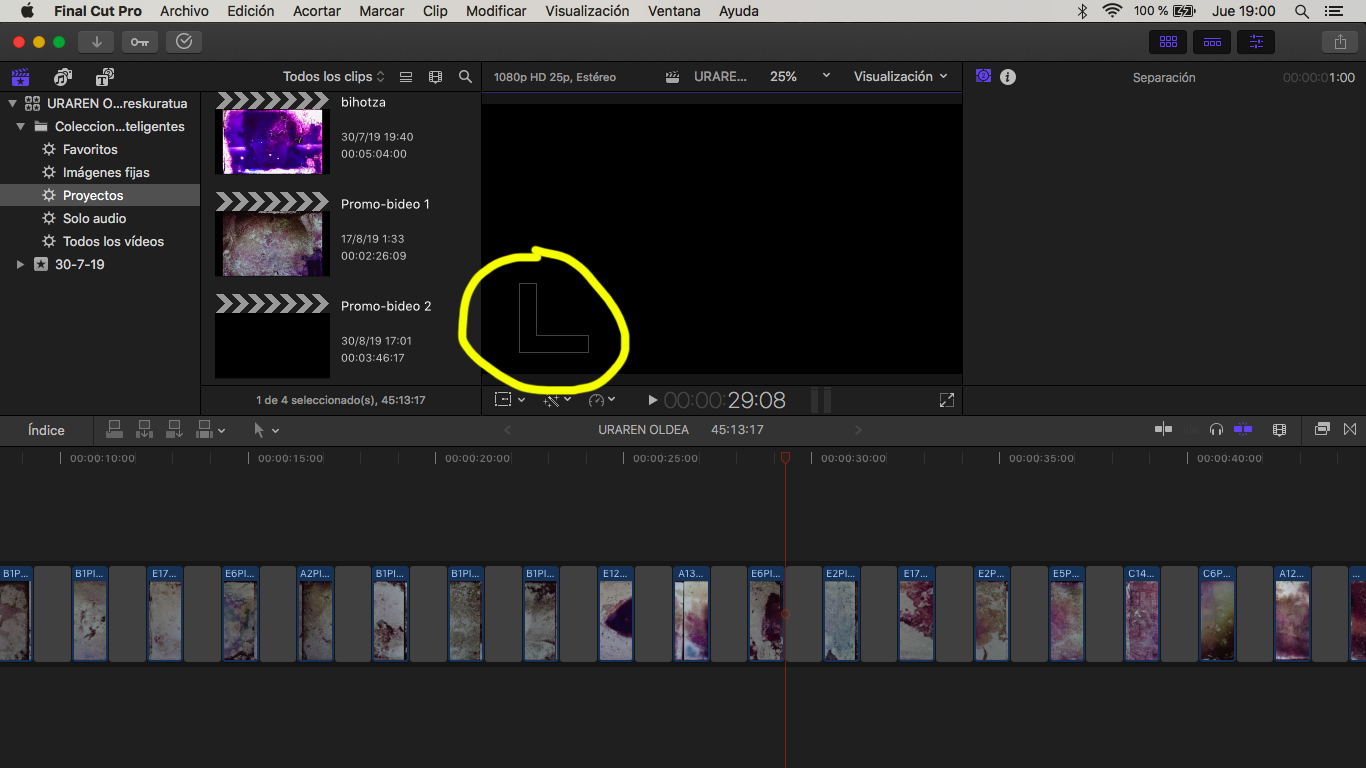1366x768 pixels.
Task: Switch browser to list view
Action: [x=406, y=77]
